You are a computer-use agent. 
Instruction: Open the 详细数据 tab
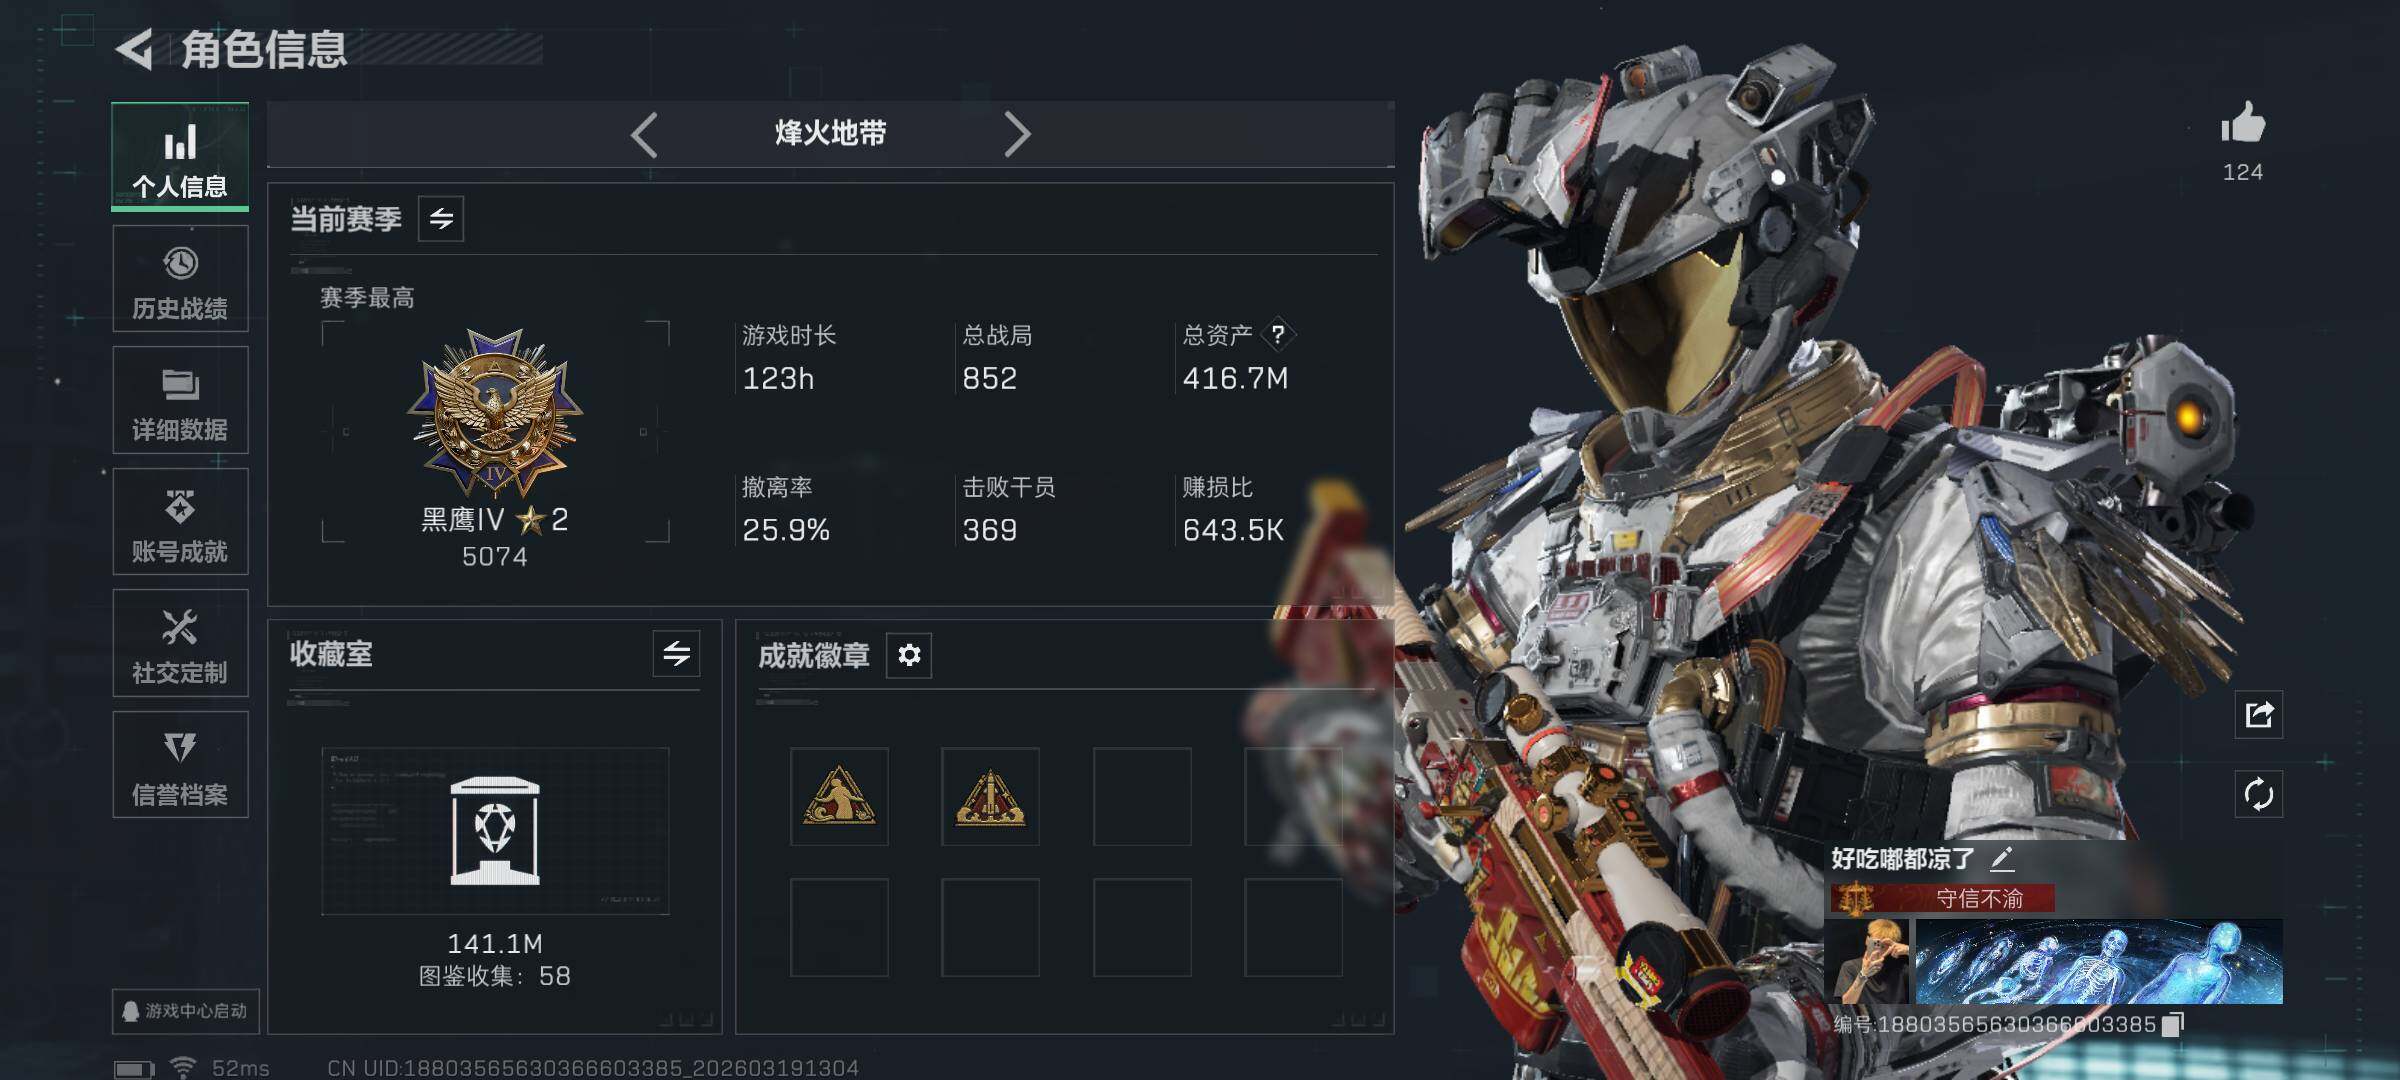coord(180,400)
